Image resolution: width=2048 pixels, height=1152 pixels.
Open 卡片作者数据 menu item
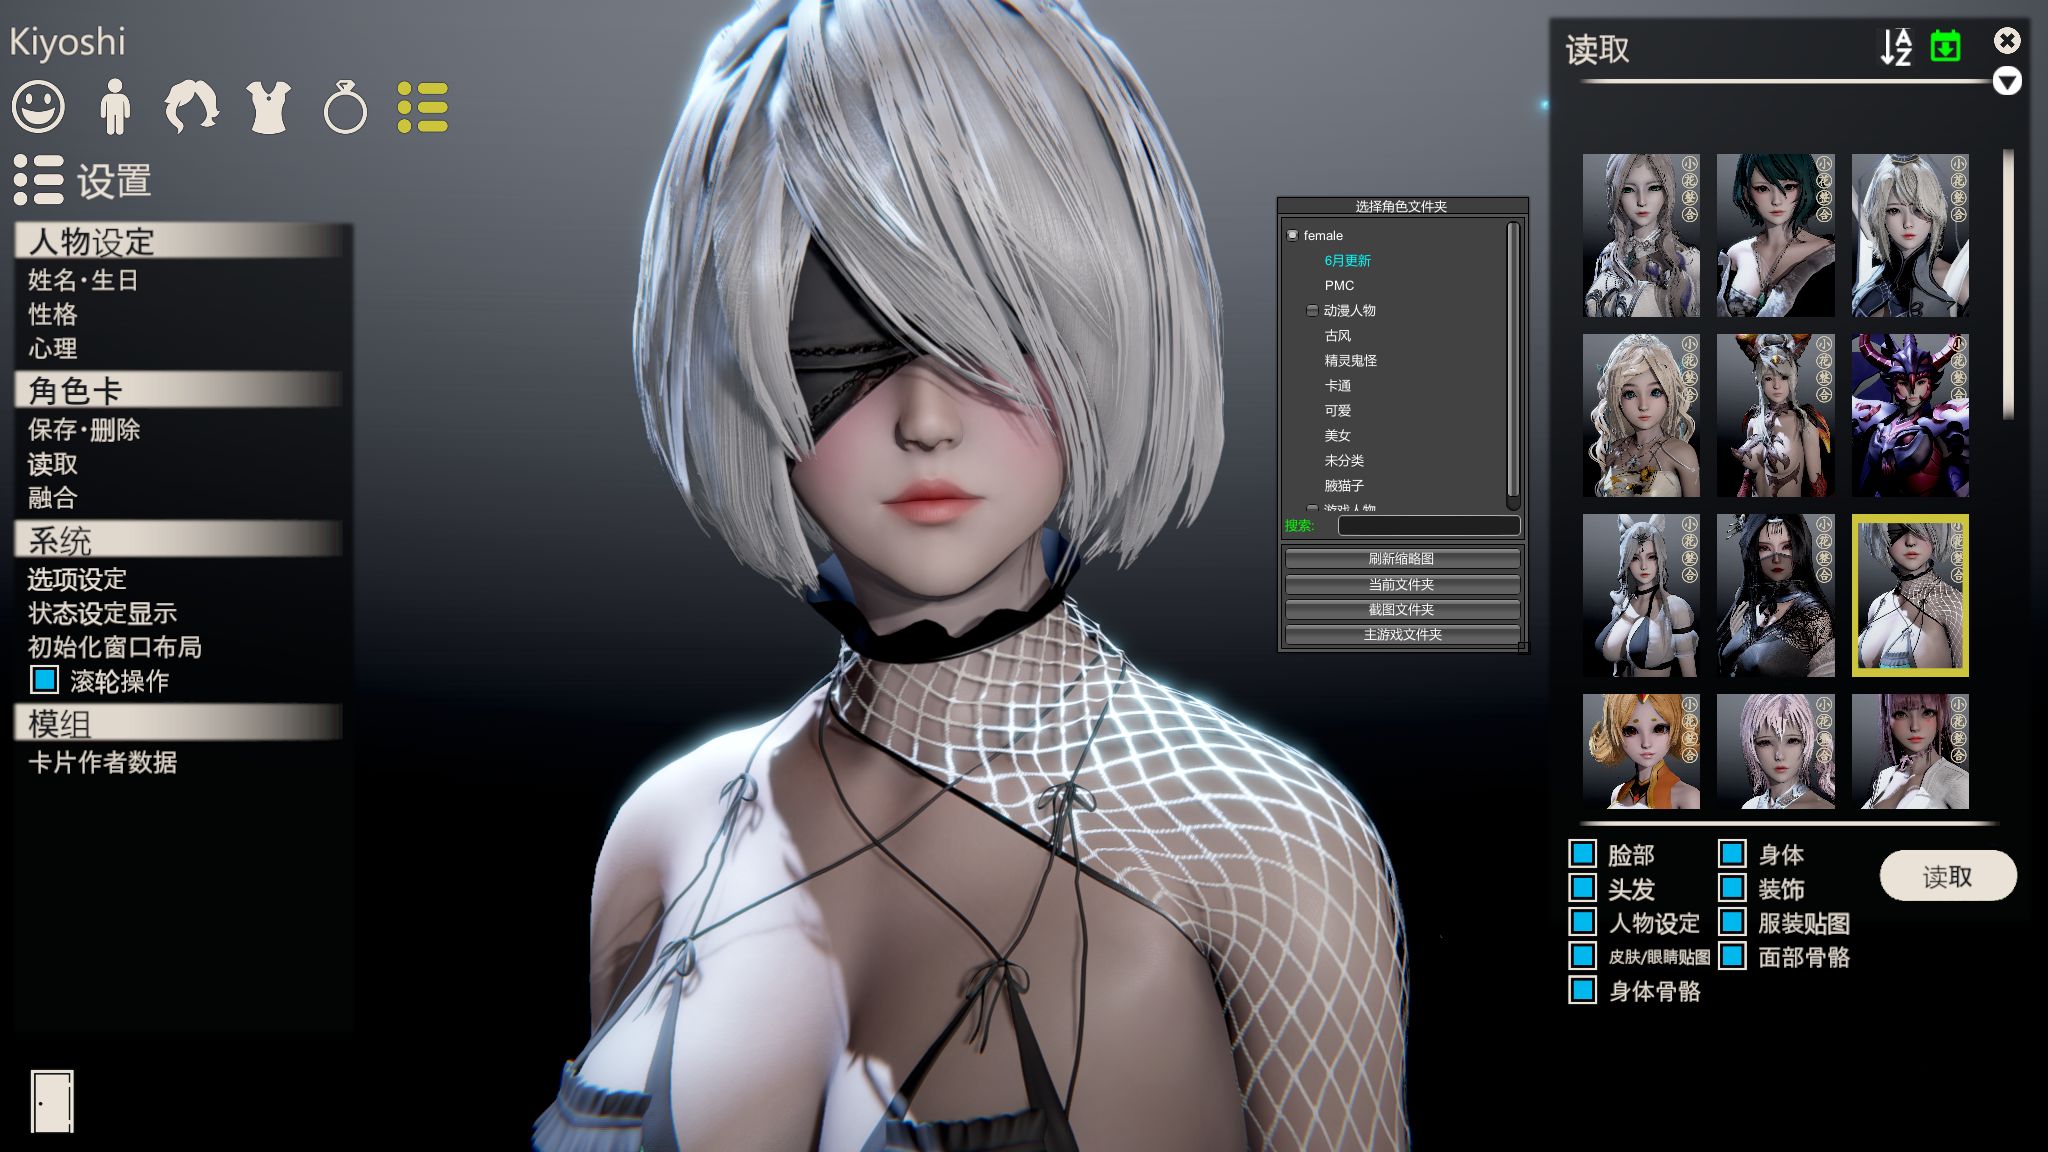102,762
